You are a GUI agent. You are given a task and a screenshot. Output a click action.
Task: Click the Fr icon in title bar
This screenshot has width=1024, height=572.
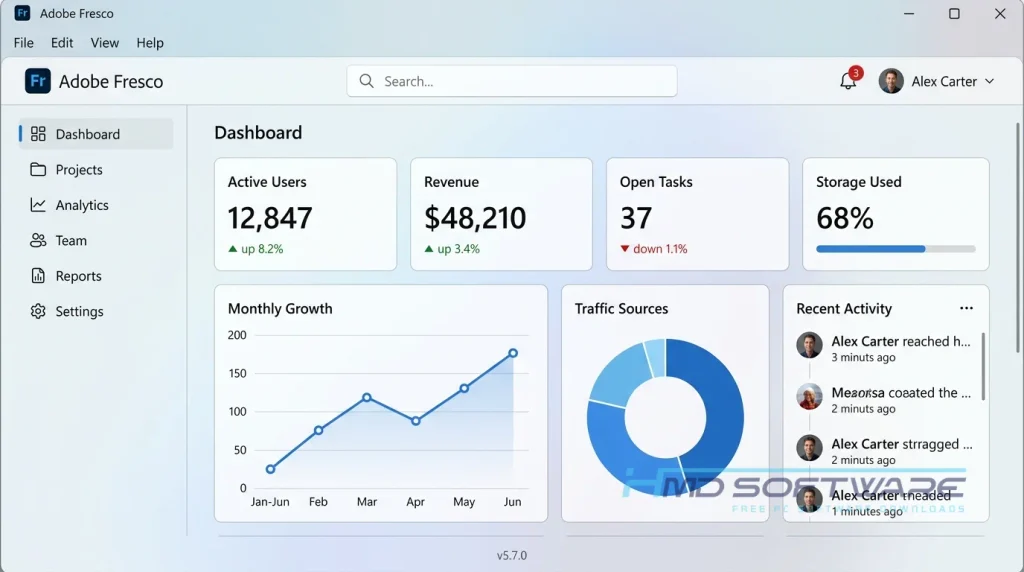tap(22, 13)
